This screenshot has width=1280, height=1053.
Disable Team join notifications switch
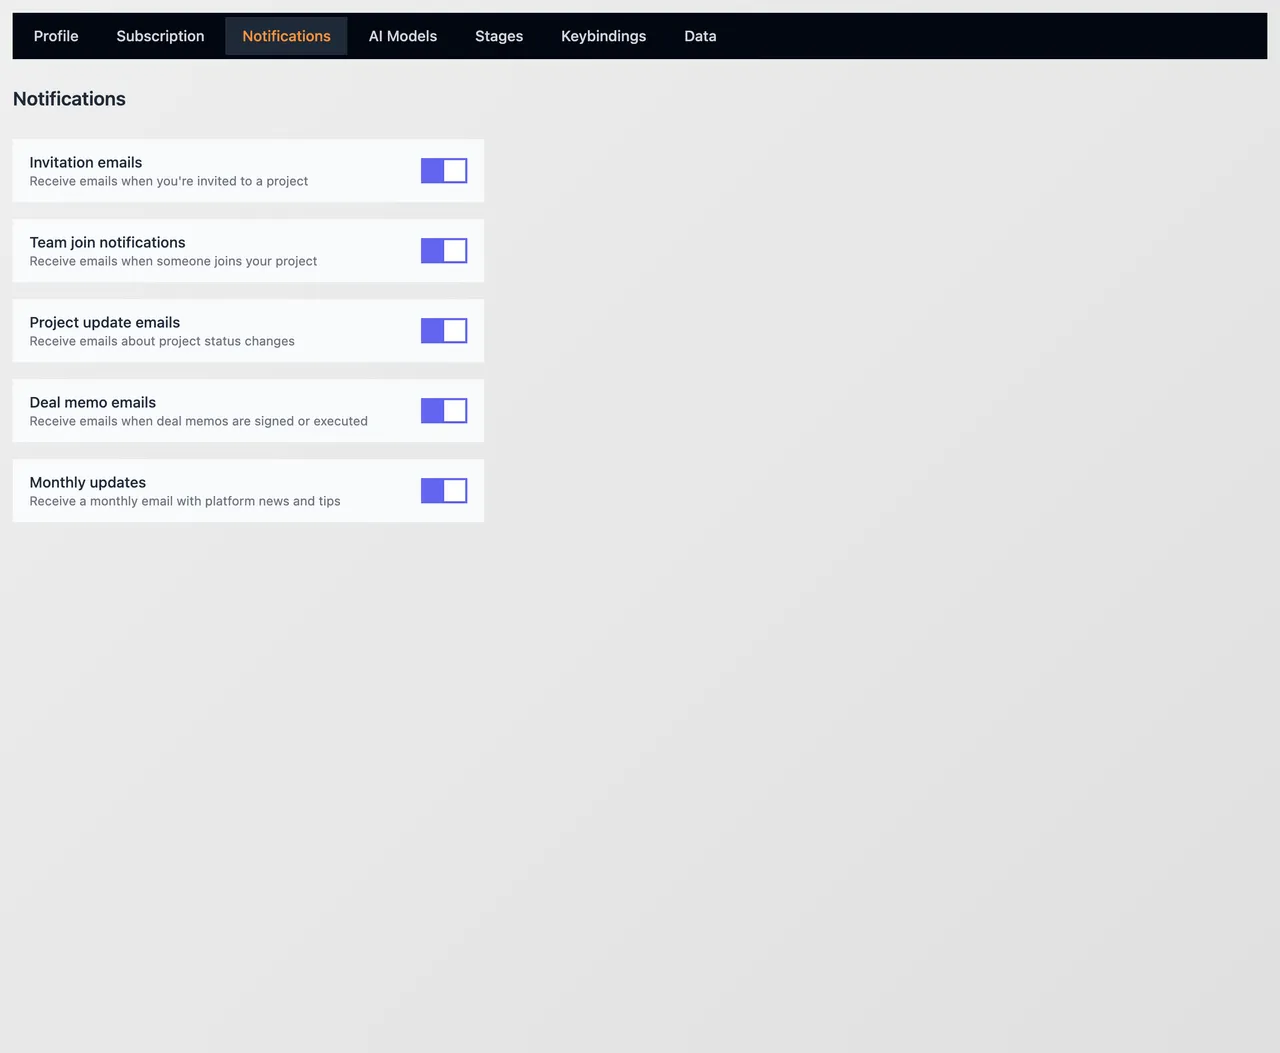[444, 251]
